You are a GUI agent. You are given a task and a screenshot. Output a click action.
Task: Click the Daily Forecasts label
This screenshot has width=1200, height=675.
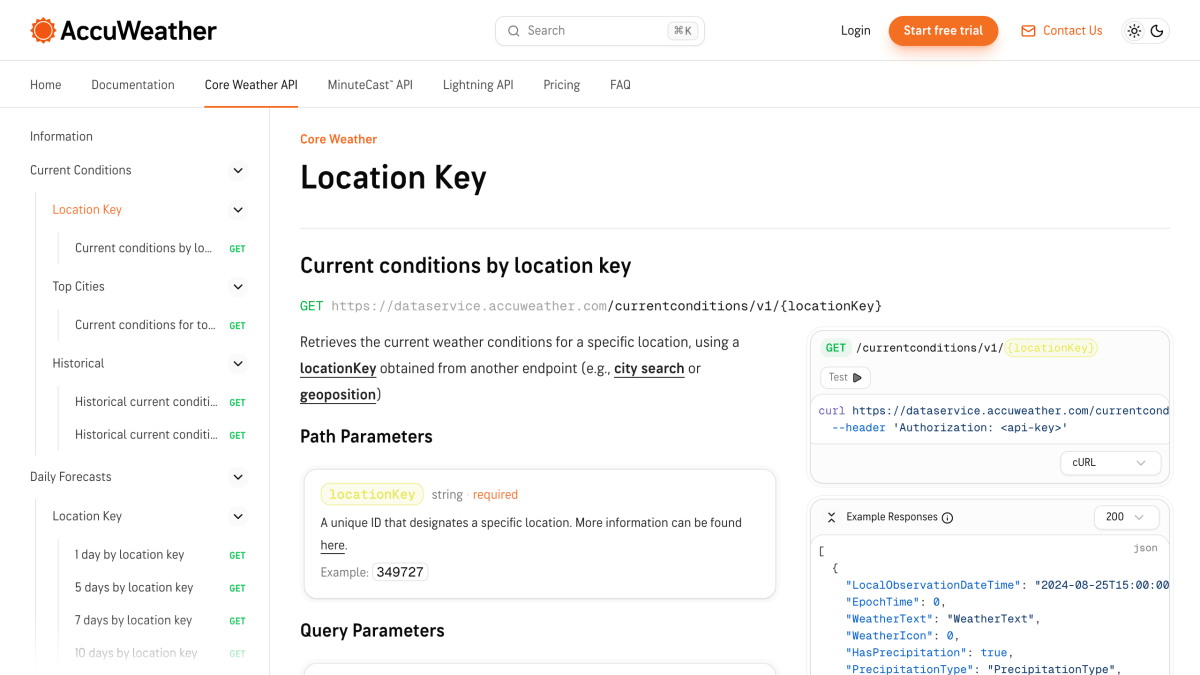[71, 477]
